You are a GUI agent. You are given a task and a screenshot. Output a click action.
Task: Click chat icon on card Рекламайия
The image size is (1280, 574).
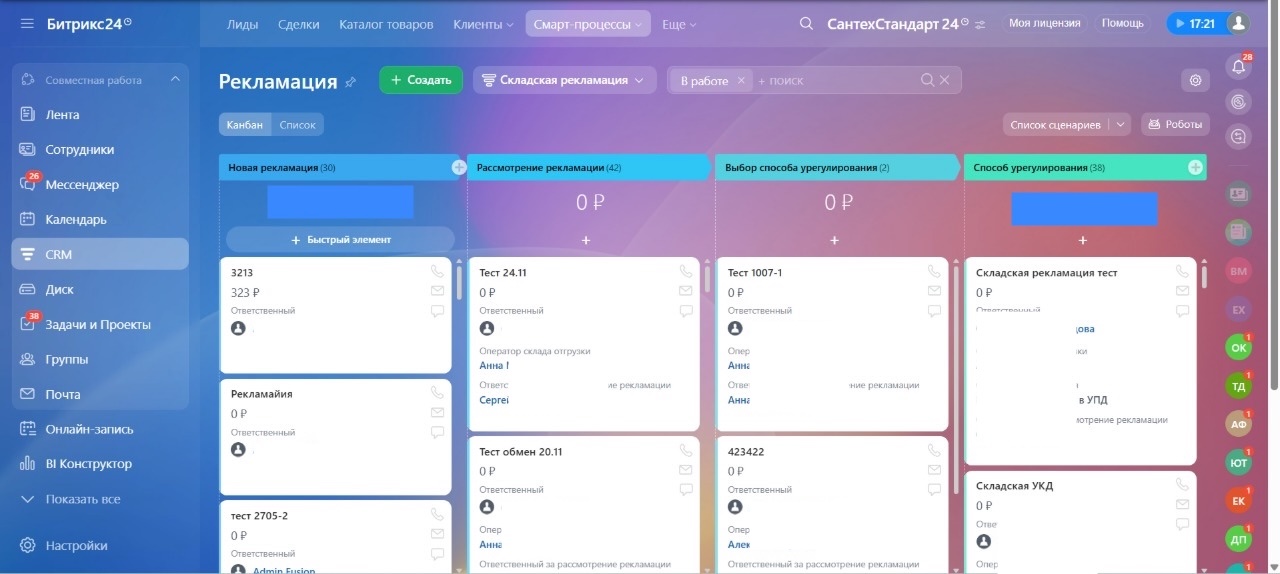point(437,433)
